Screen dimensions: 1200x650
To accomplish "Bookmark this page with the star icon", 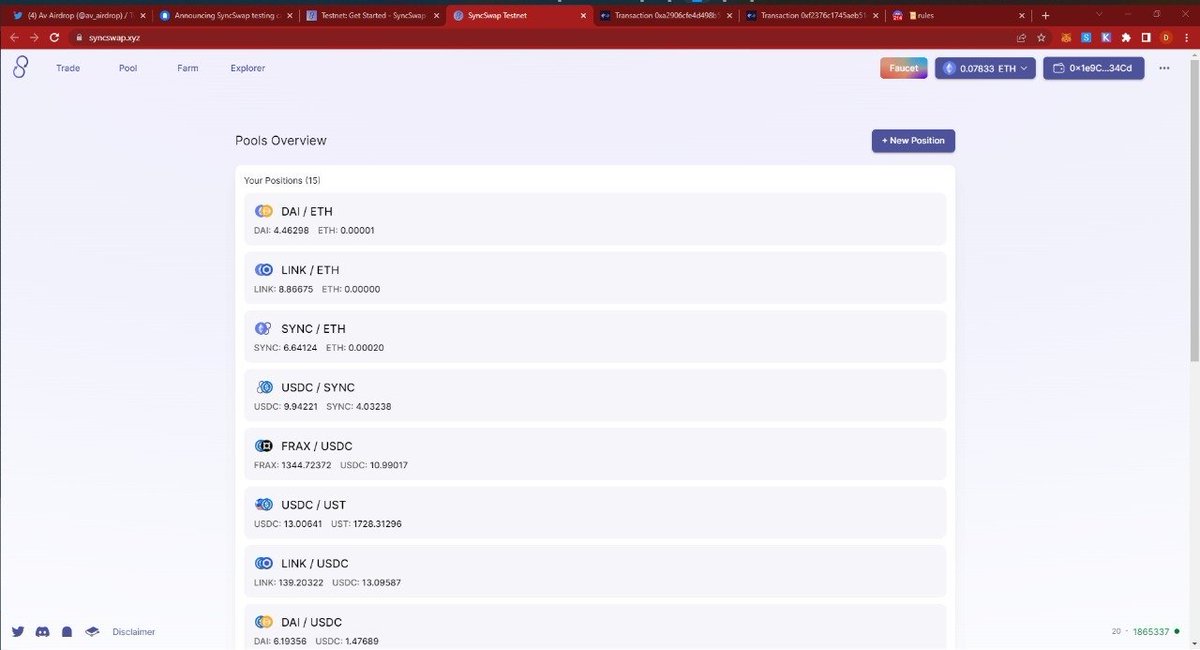I will click(1041, 37).
